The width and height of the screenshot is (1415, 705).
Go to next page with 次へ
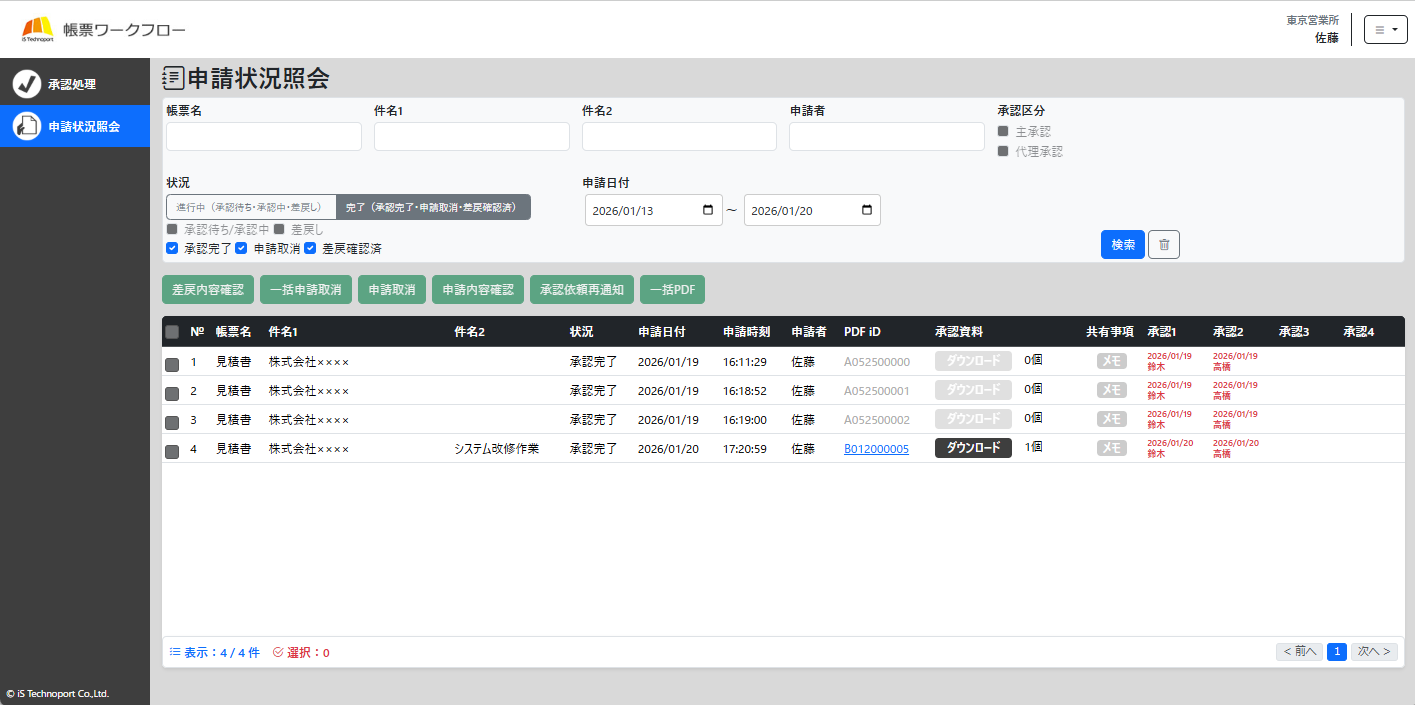pyautogui.click(x=1374, y=652)
